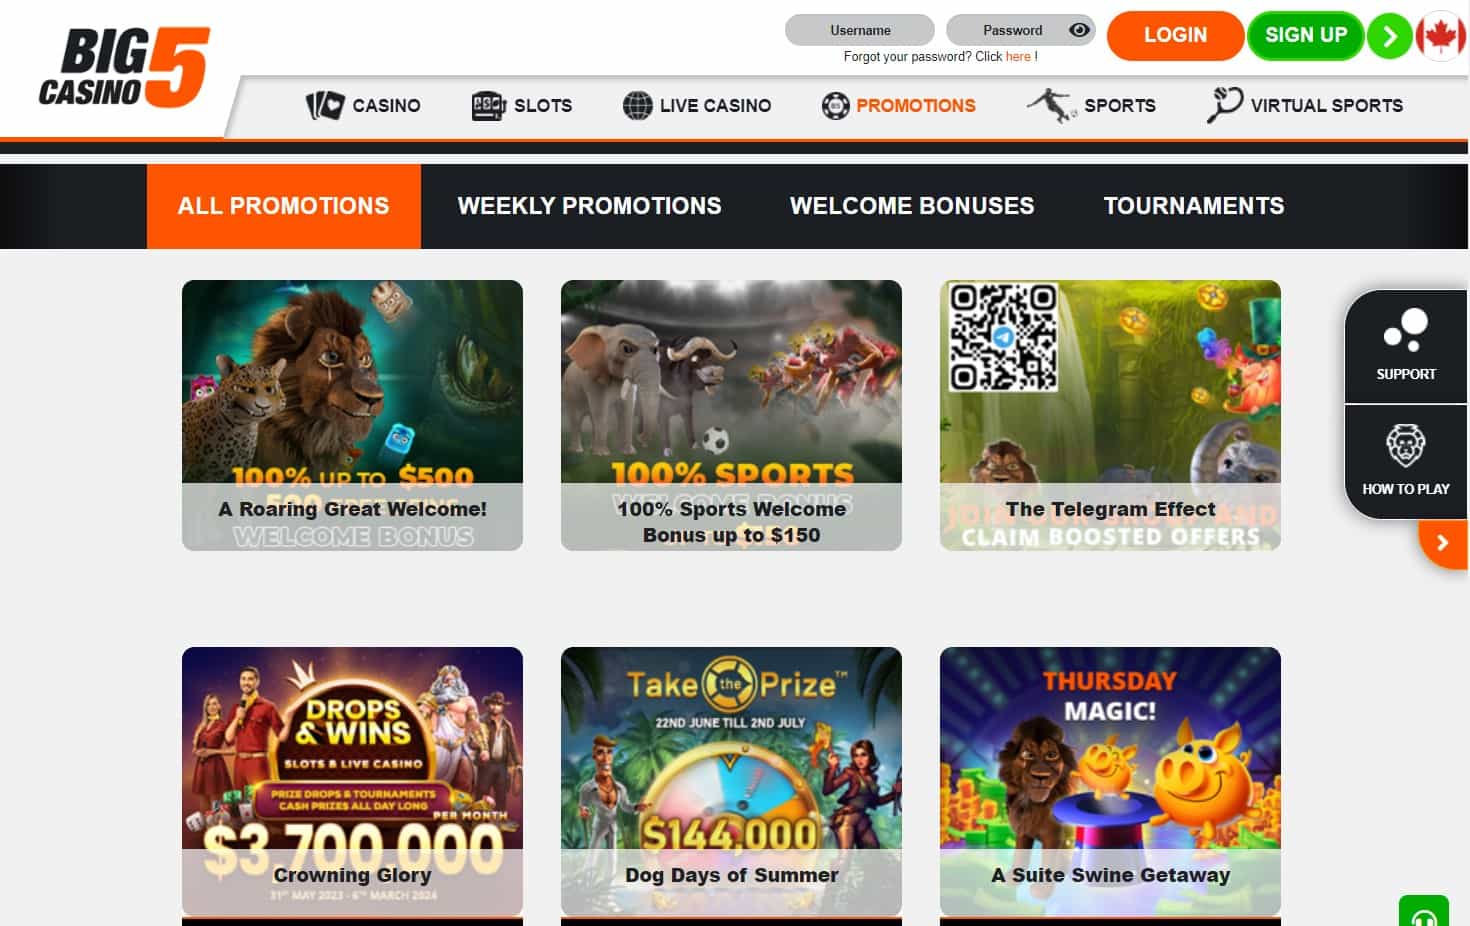Open the Support chat bubbles icon
Screen dimensions: 1470x926
[x=1405, y=330]
